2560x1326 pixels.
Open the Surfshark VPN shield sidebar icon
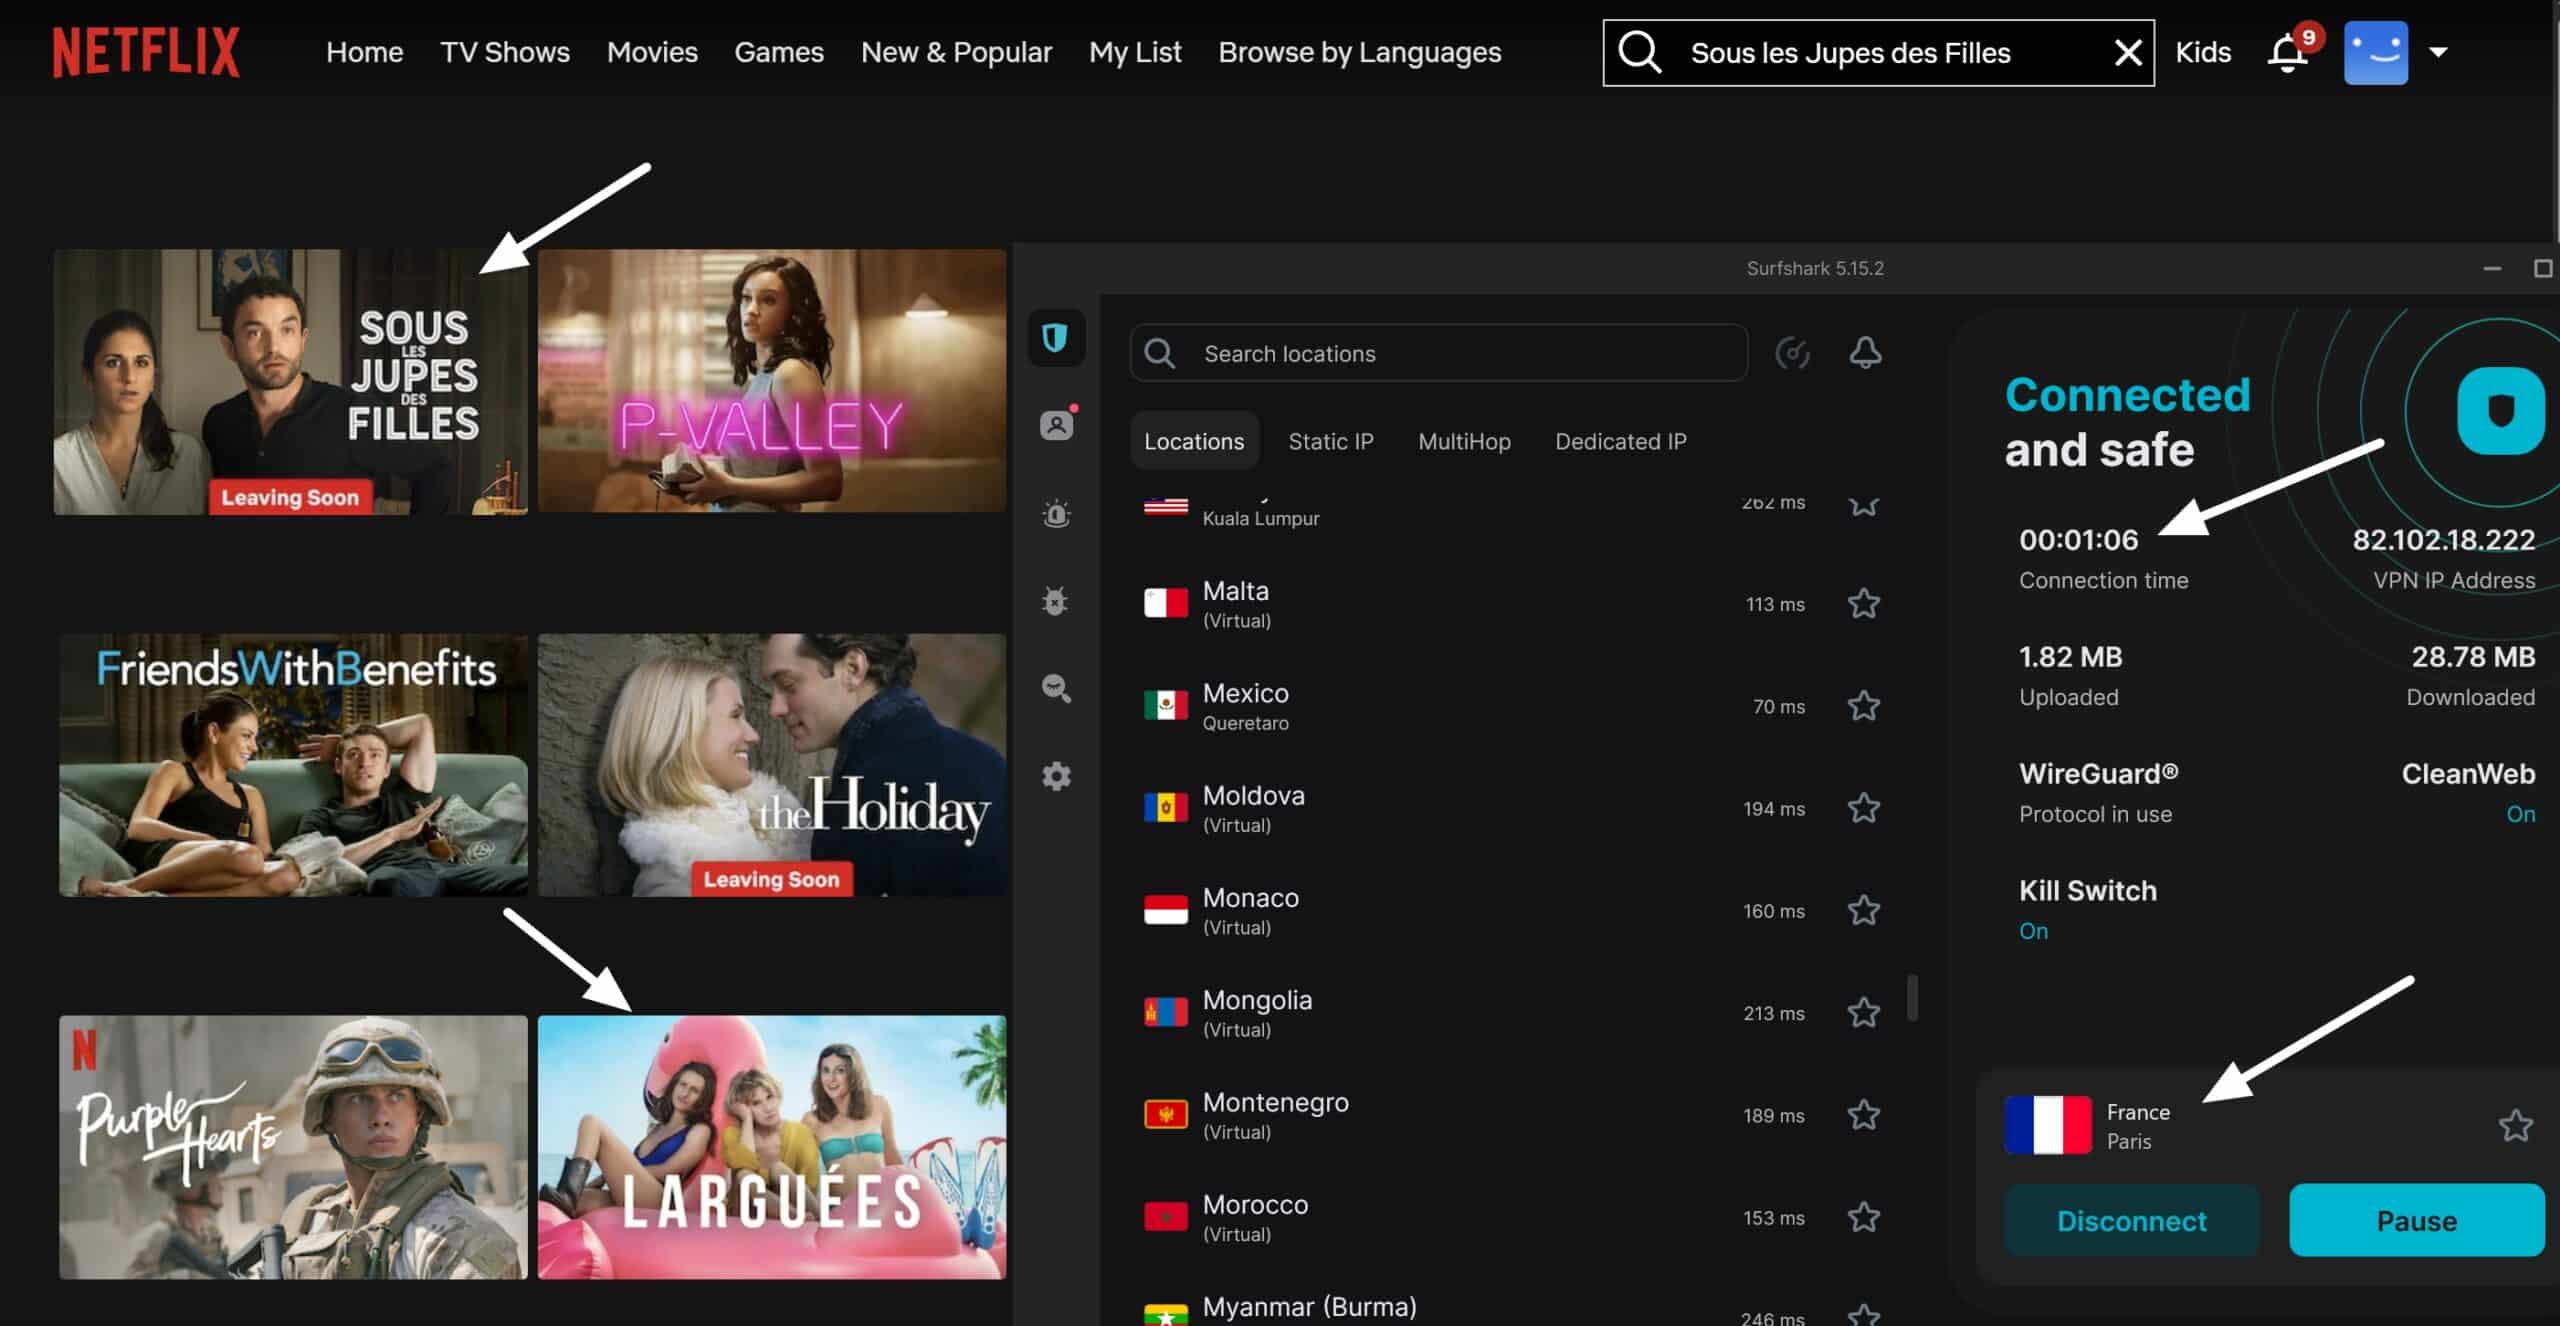coord(1056,338)
